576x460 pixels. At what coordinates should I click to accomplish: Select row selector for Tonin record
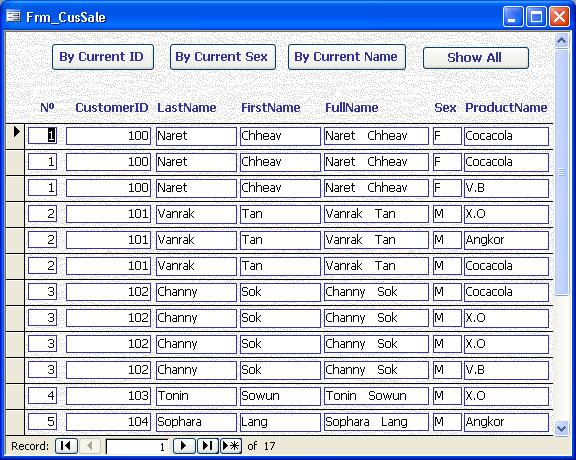coord(15,396)
